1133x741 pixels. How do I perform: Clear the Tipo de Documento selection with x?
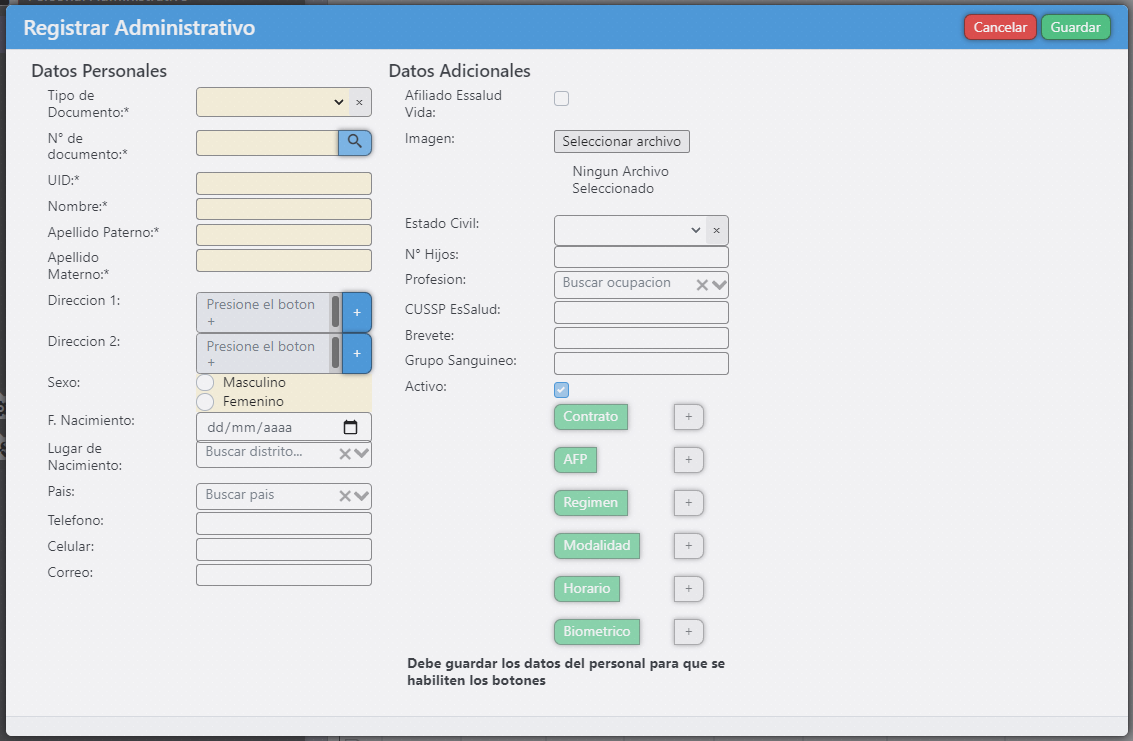(359, 102)
